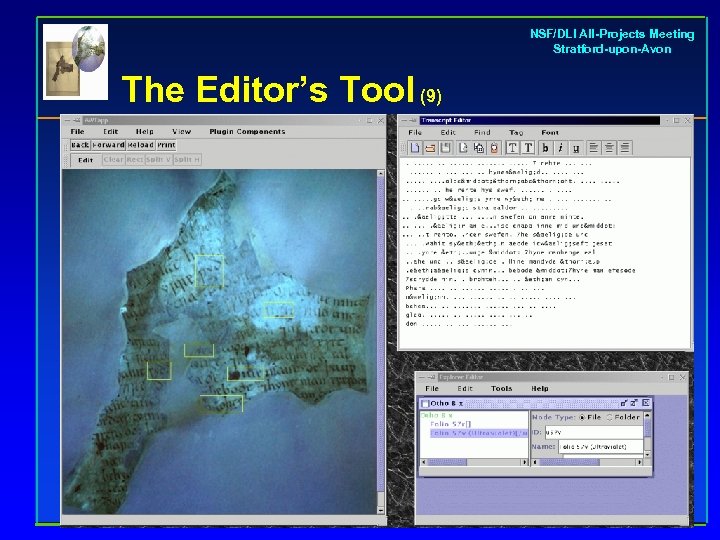Viewport: 720px width, 540px height.
Task: Click properties pane scroll up arrow
Action: (647, 416)
